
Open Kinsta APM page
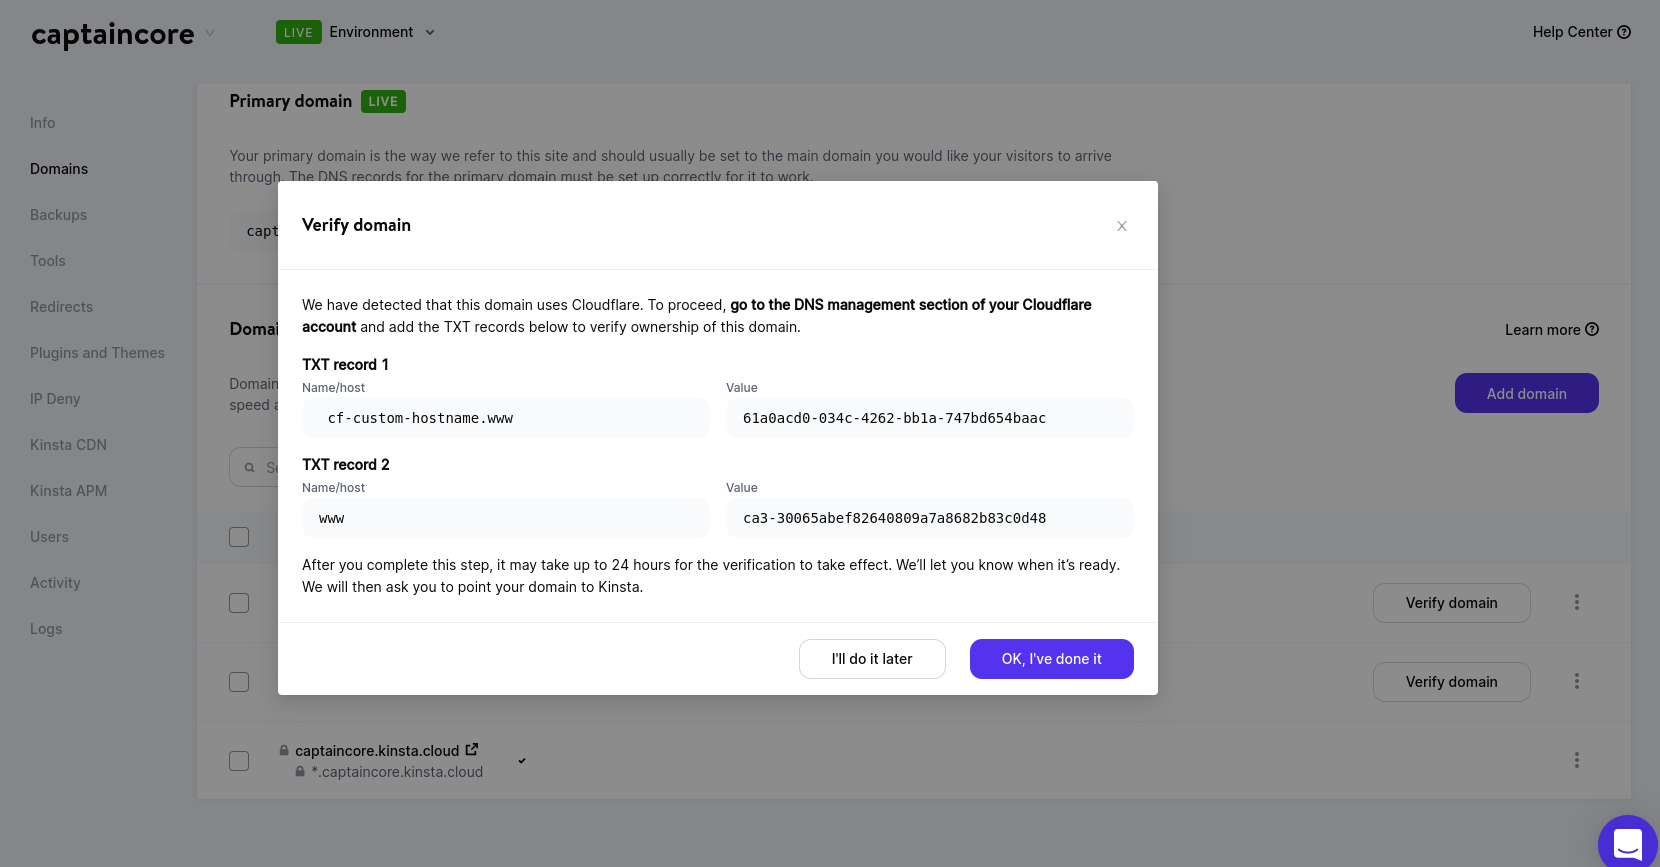68,491
